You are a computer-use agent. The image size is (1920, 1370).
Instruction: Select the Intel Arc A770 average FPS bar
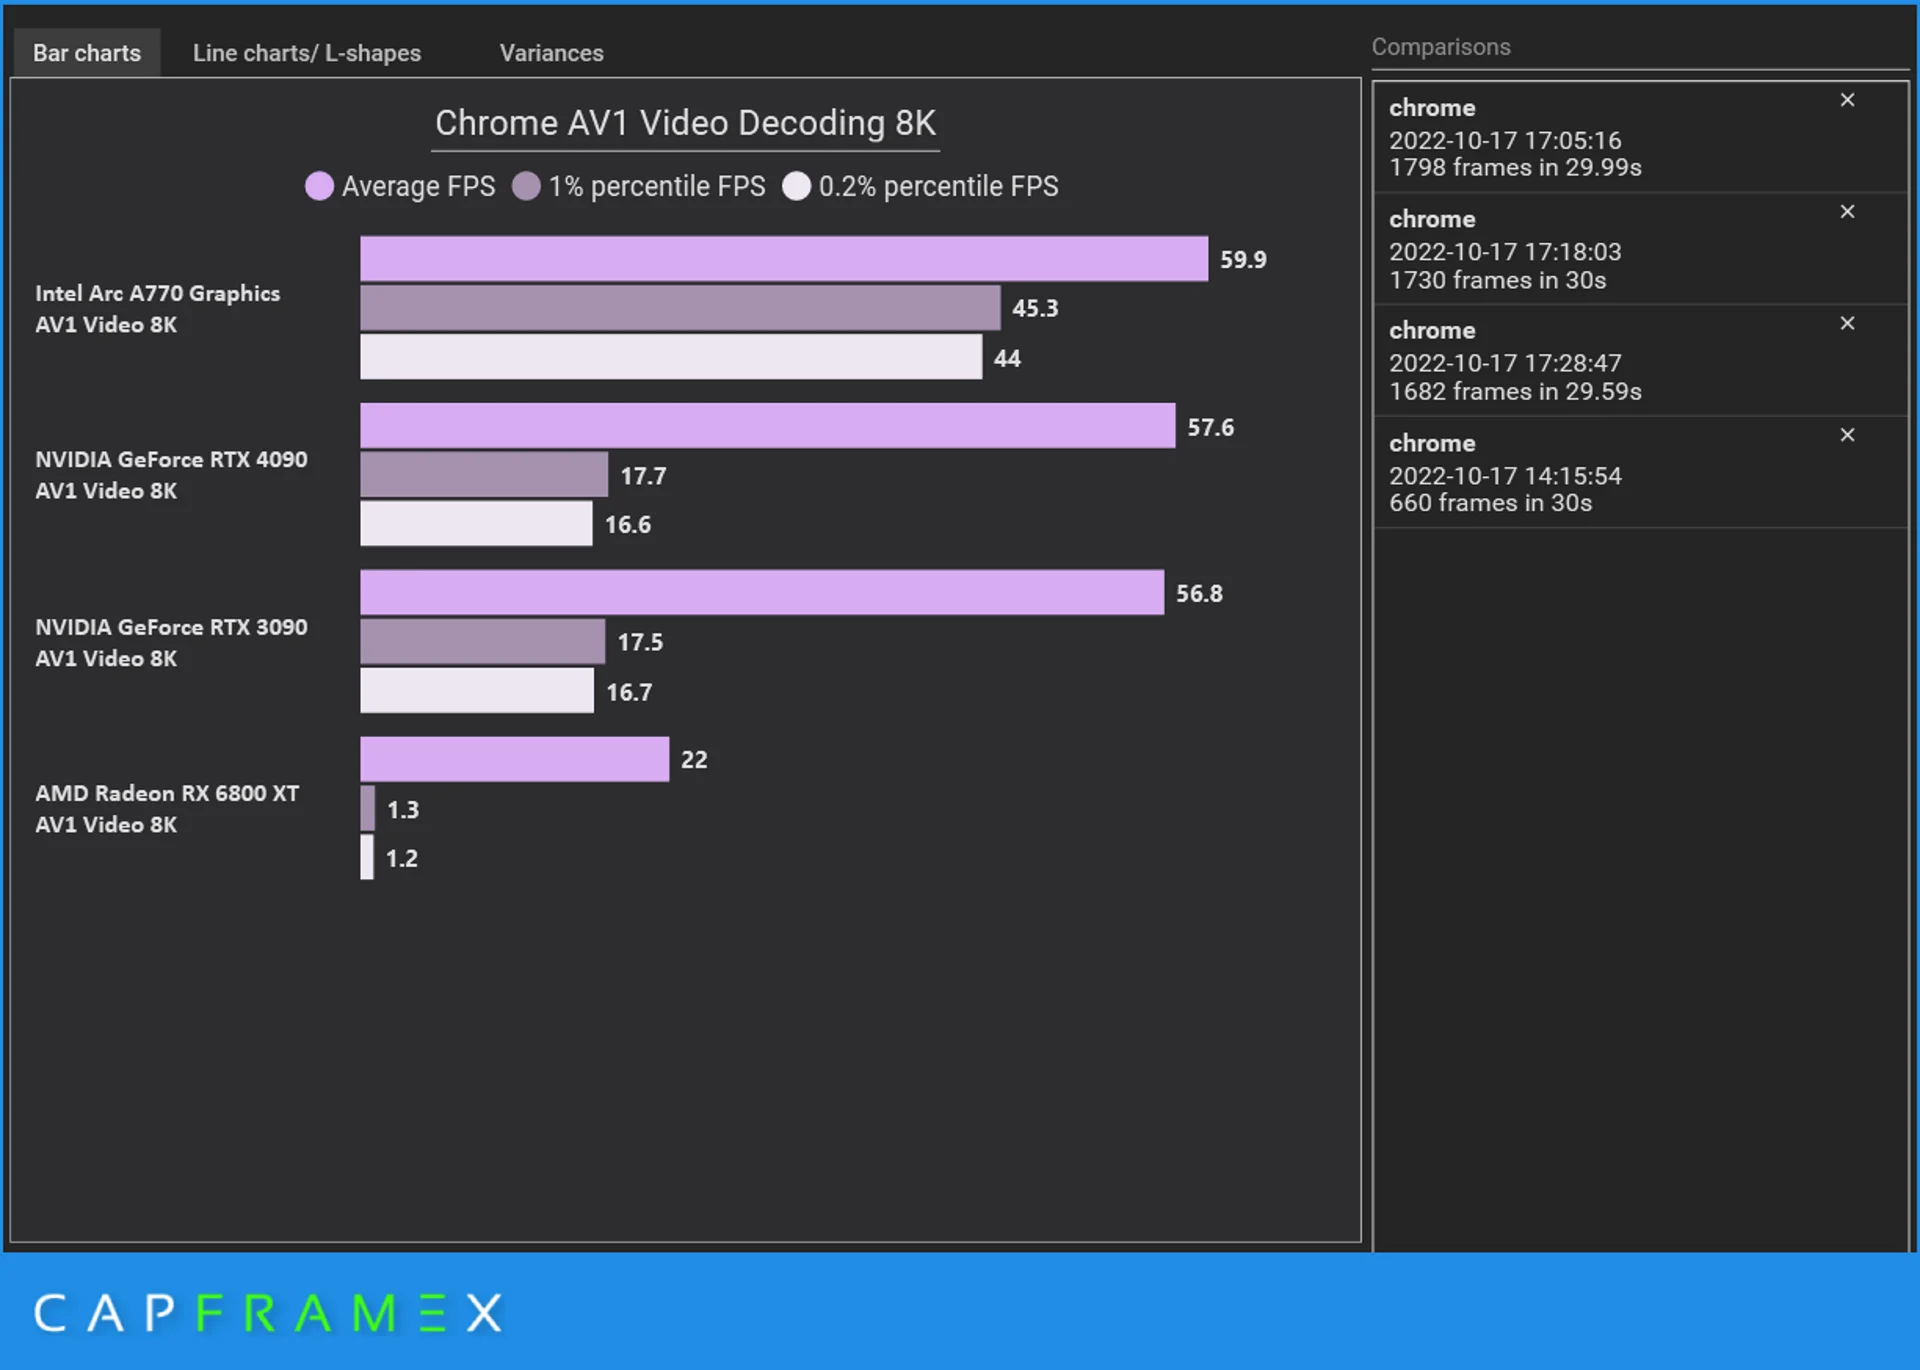click(x=780, y=258)
